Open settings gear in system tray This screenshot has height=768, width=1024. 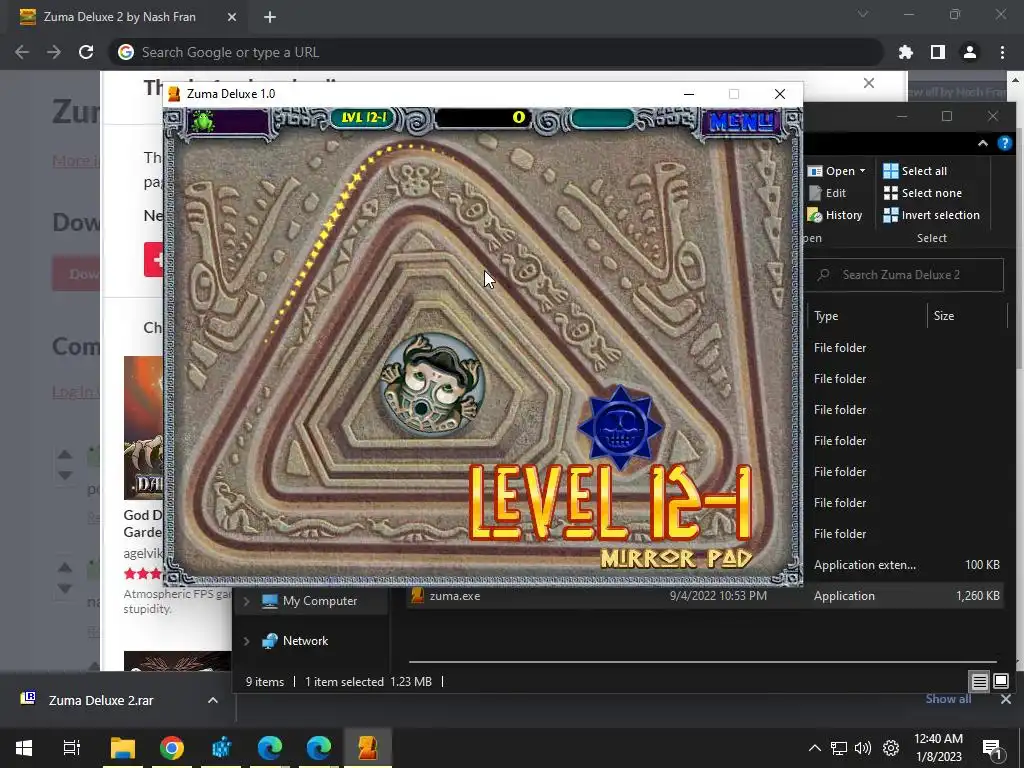pos(891,748)
